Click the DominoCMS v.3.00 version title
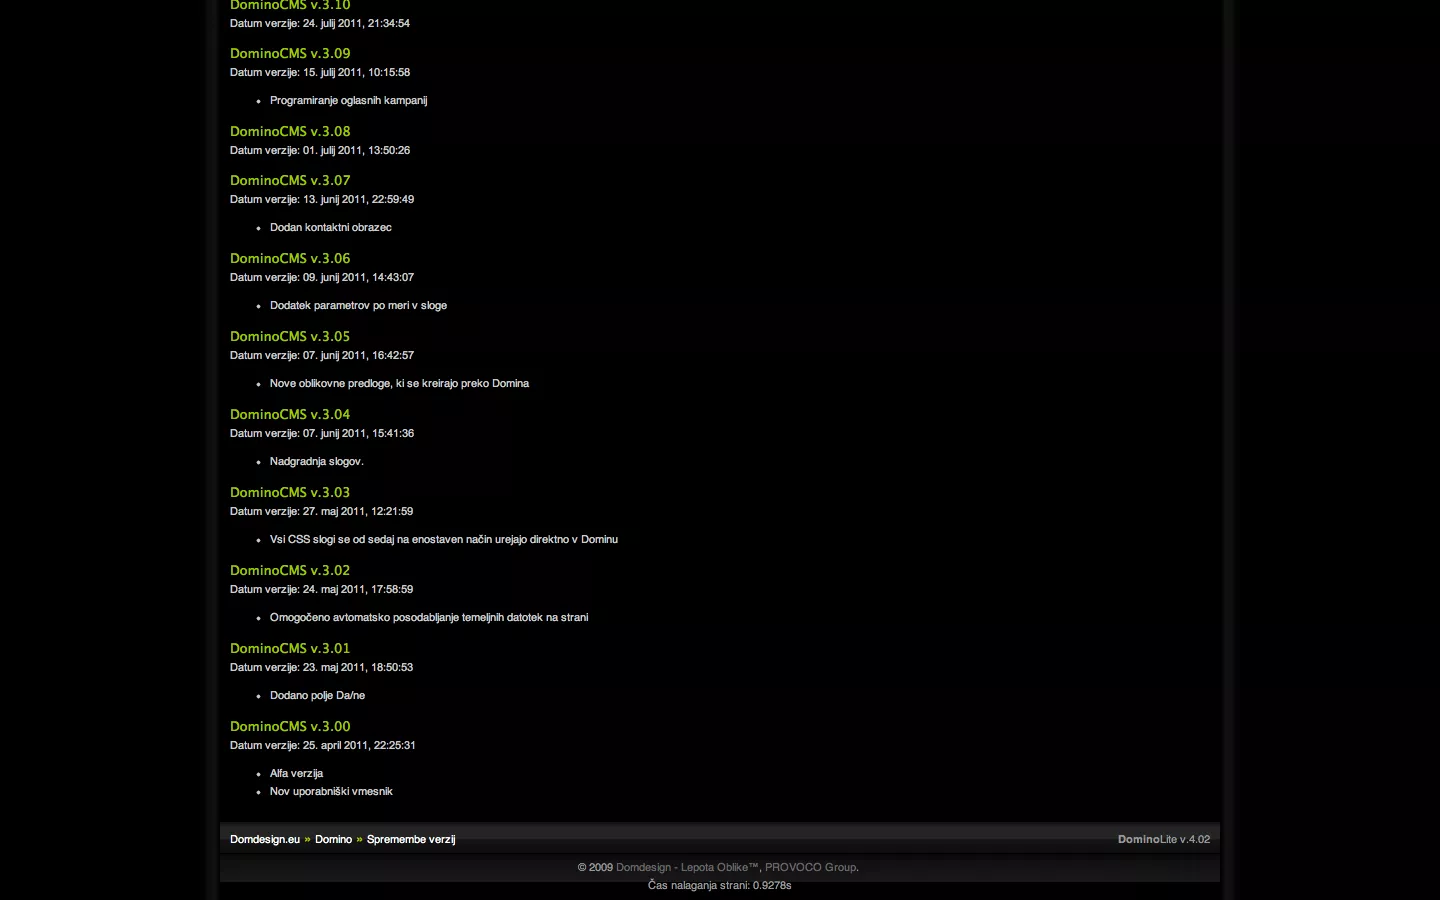 pyautogui.click(x=290, y=726)
